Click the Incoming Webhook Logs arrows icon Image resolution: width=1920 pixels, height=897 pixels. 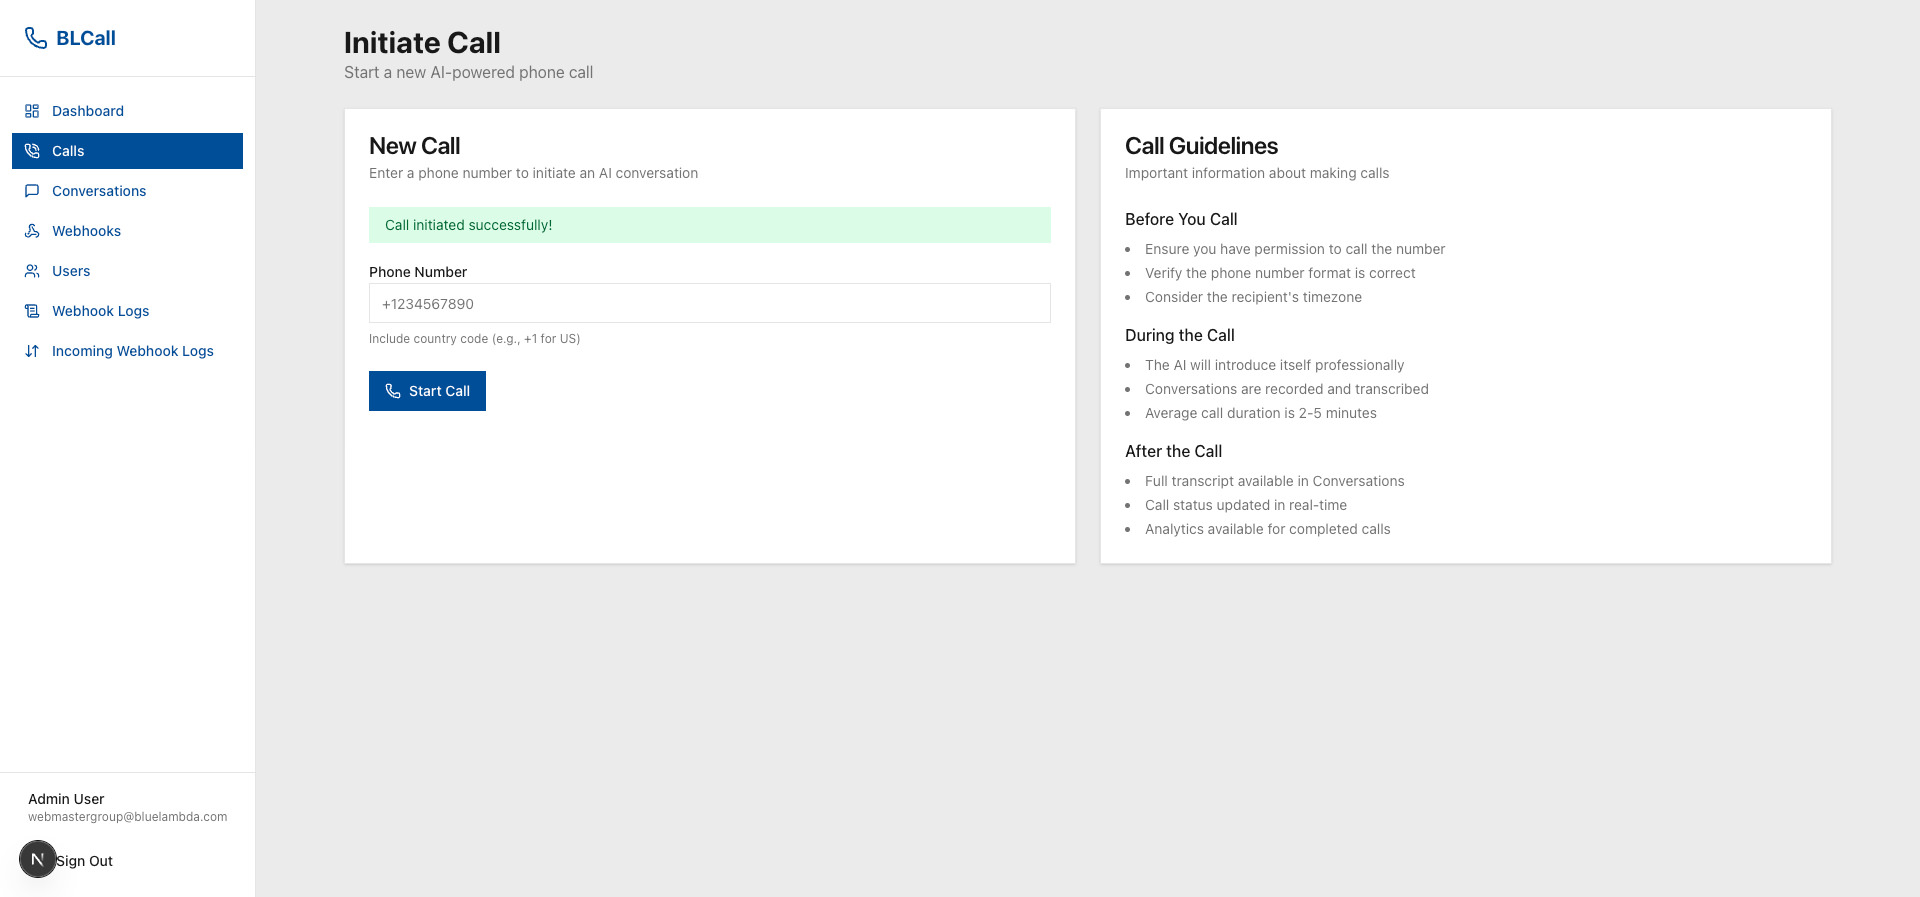(x=32, y=351)
